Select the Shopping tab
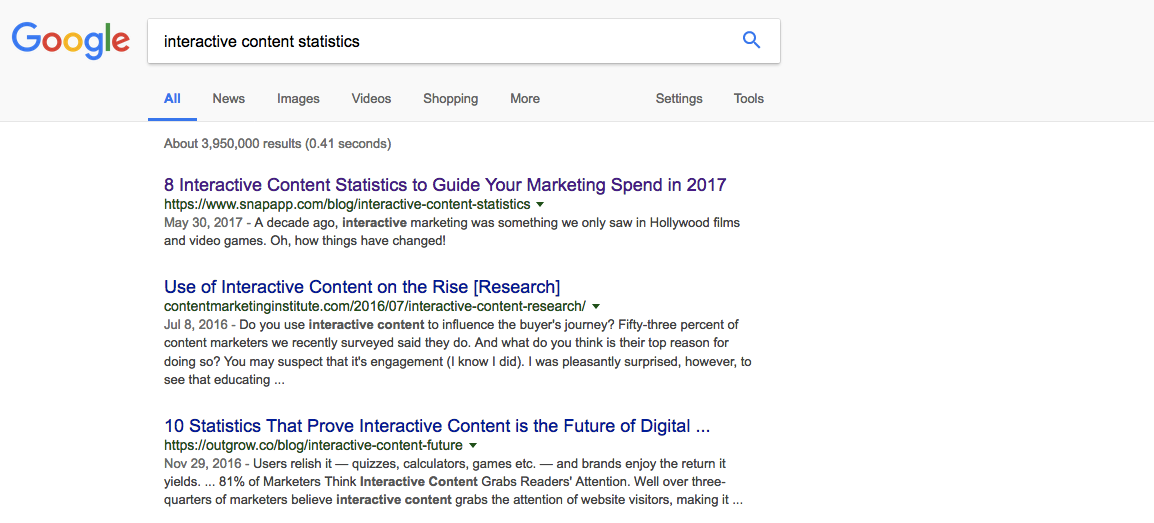Screen dimensions: 1154x523 pos(450,99)
